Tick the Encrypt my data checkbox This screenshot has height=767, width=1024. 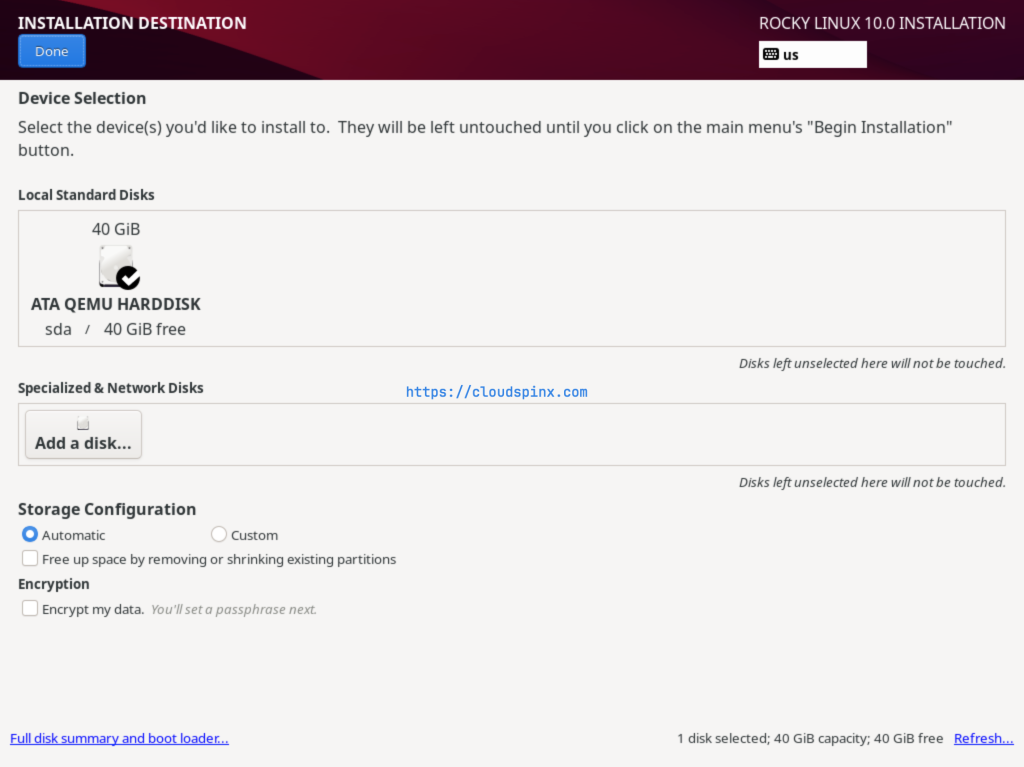point(31,608)
